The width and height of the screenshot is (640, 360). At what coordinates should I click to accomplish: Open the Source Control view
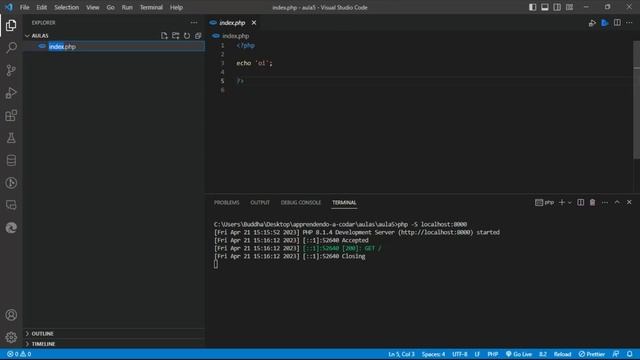[11, 70]
